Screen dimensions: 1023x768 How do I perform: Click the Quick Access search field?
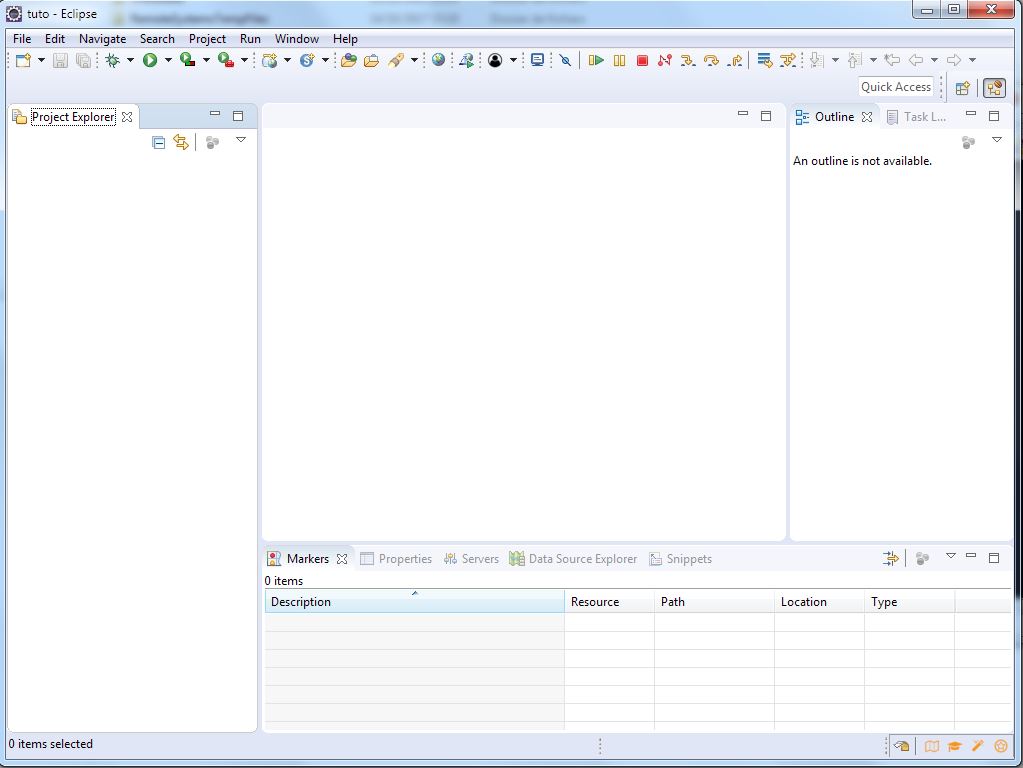click(x=896, y=87)
